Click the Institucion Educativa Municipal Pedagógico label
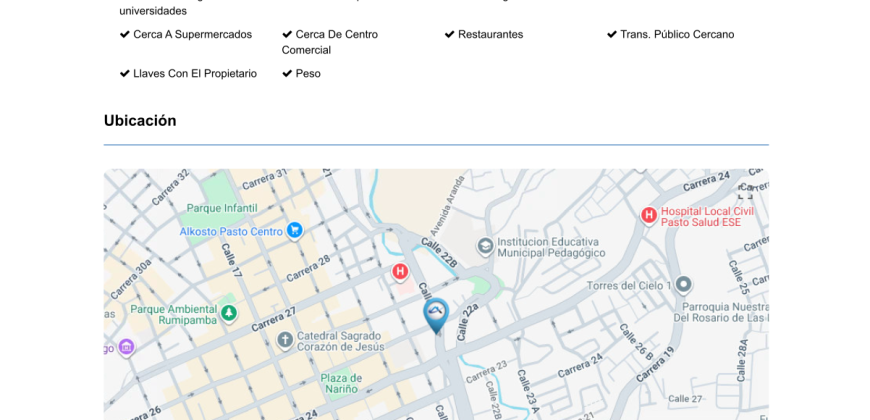 pyautogui.click(x=551, y=247)
